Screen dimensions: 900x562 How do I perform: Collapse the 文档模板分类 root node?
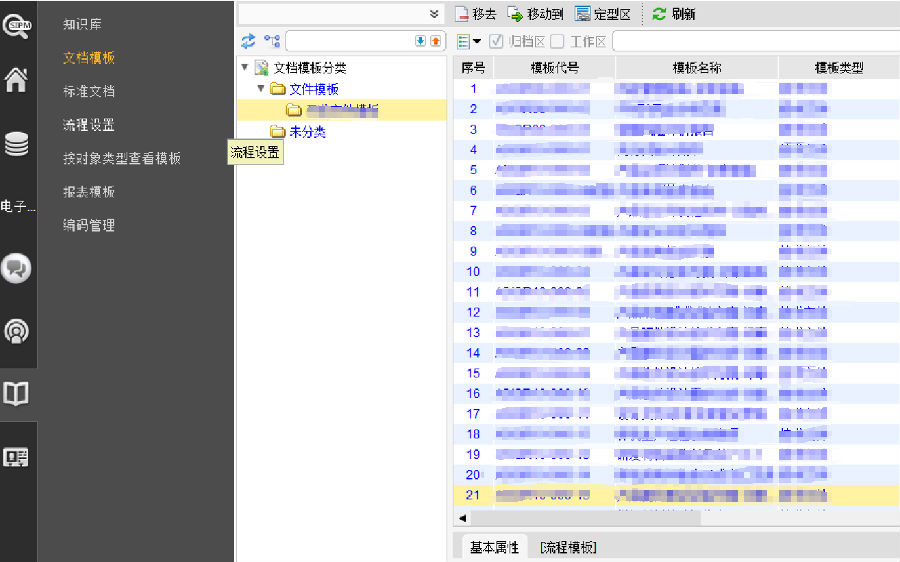pos(245,67)
